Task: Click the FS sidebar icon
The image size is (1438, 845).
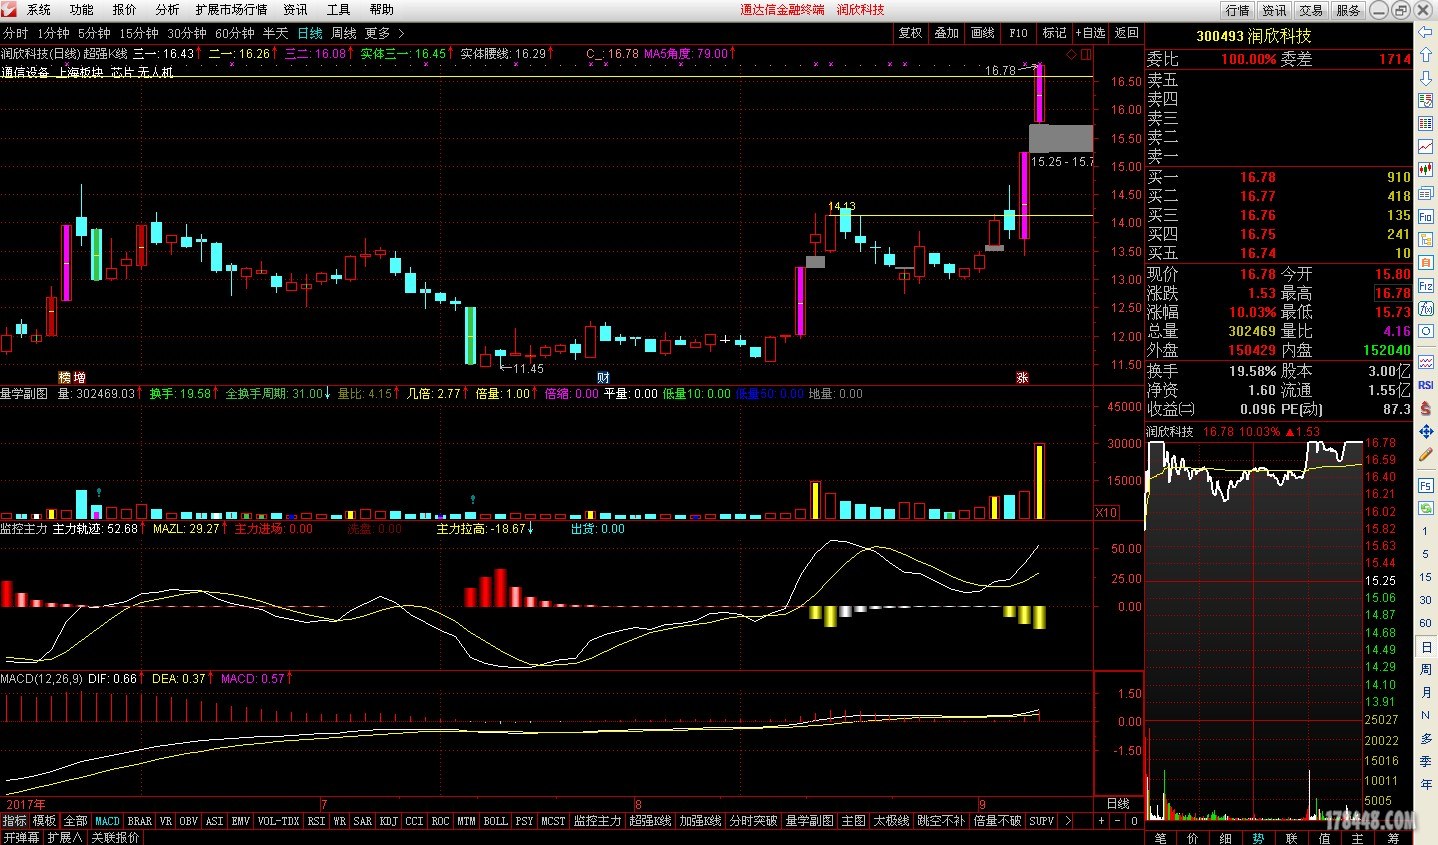Action: (x=1425, y=485)
